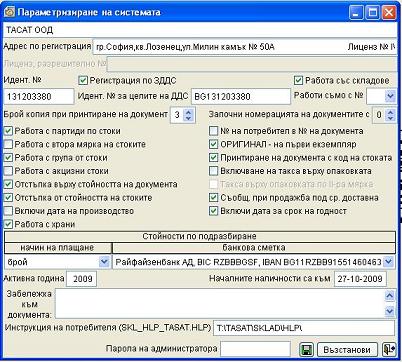
Task: Enable 'Работа с акцизни стоки' checkbox
Action: [x=8, y=171]
